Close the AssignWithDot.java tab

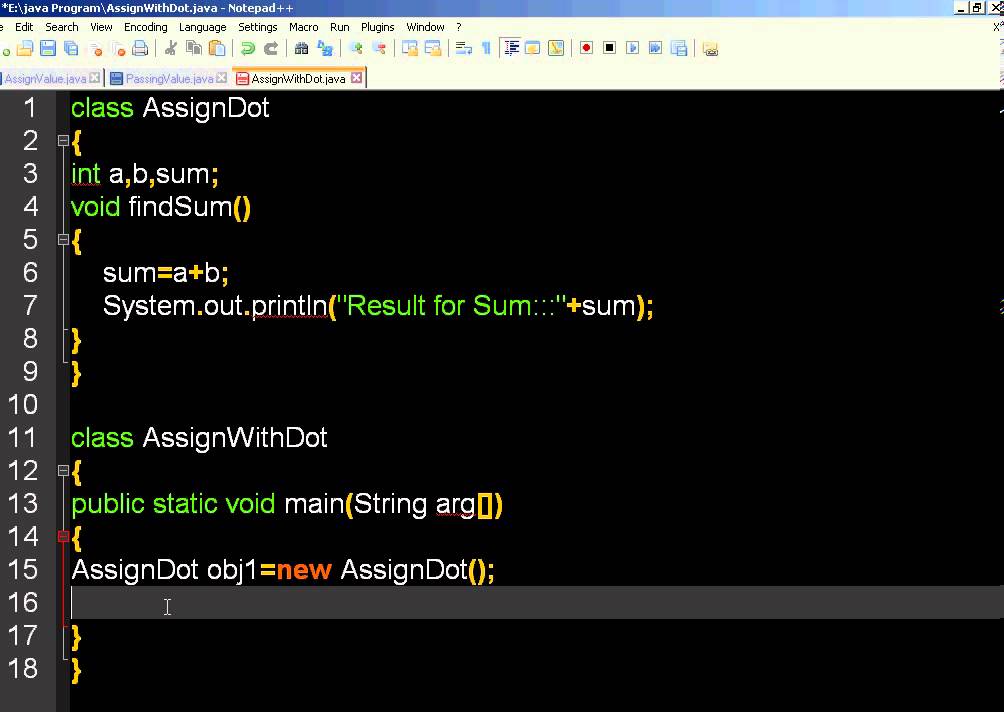(357, 77)
